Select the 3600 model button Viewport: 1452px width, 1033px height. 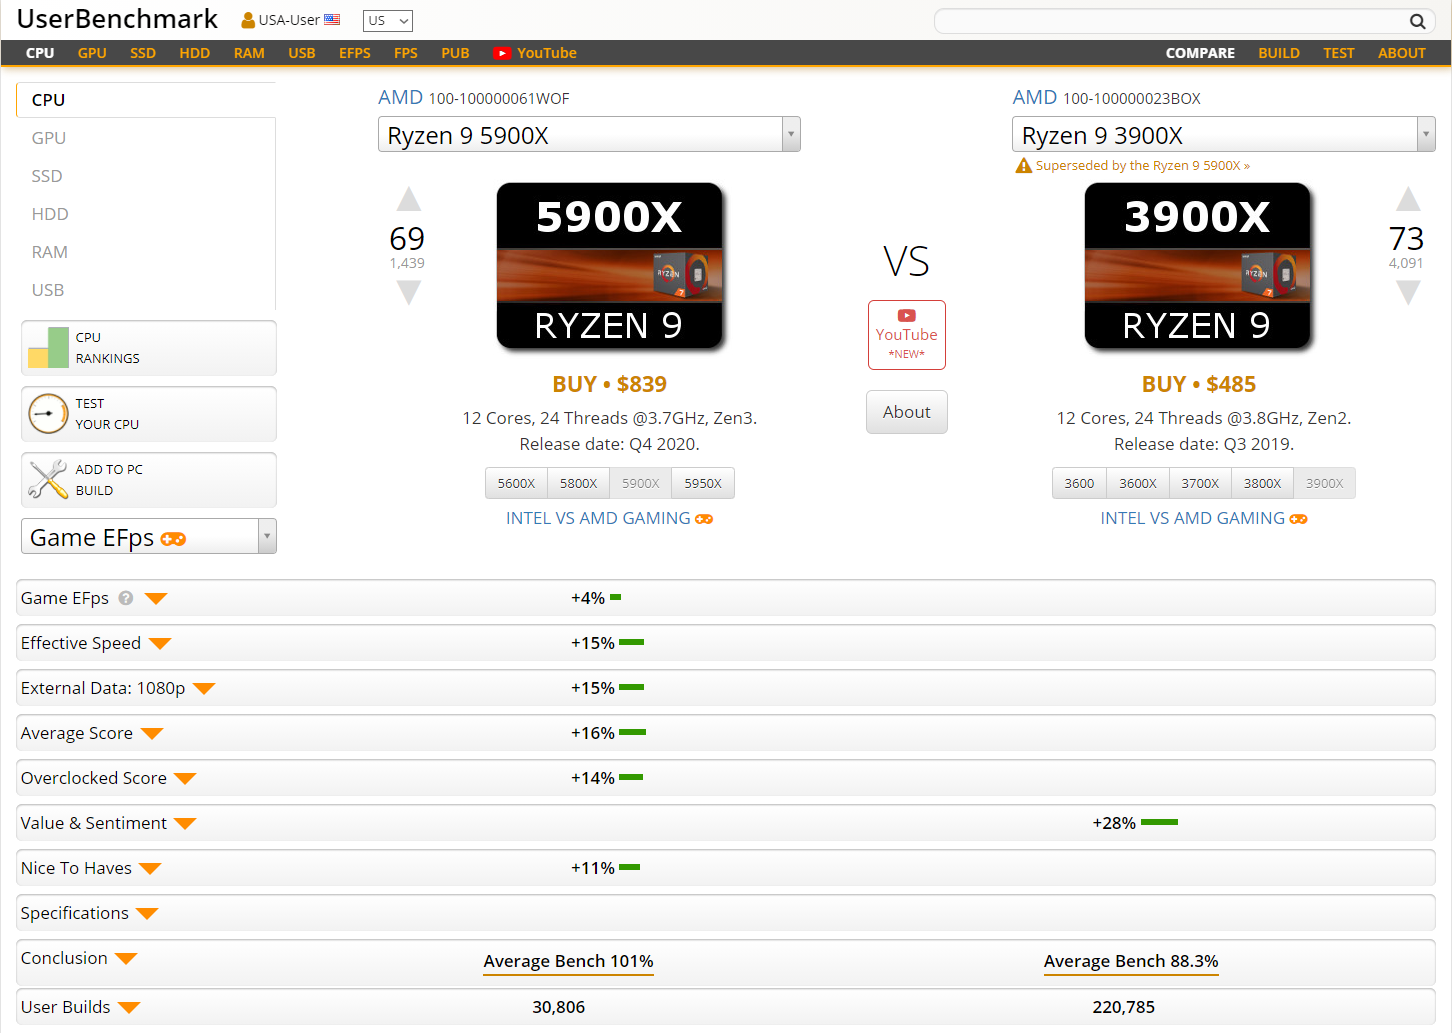click(x=1079, y=483)
